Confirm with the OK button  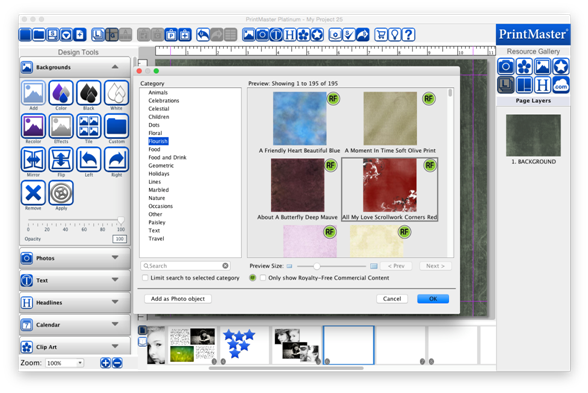433,299
